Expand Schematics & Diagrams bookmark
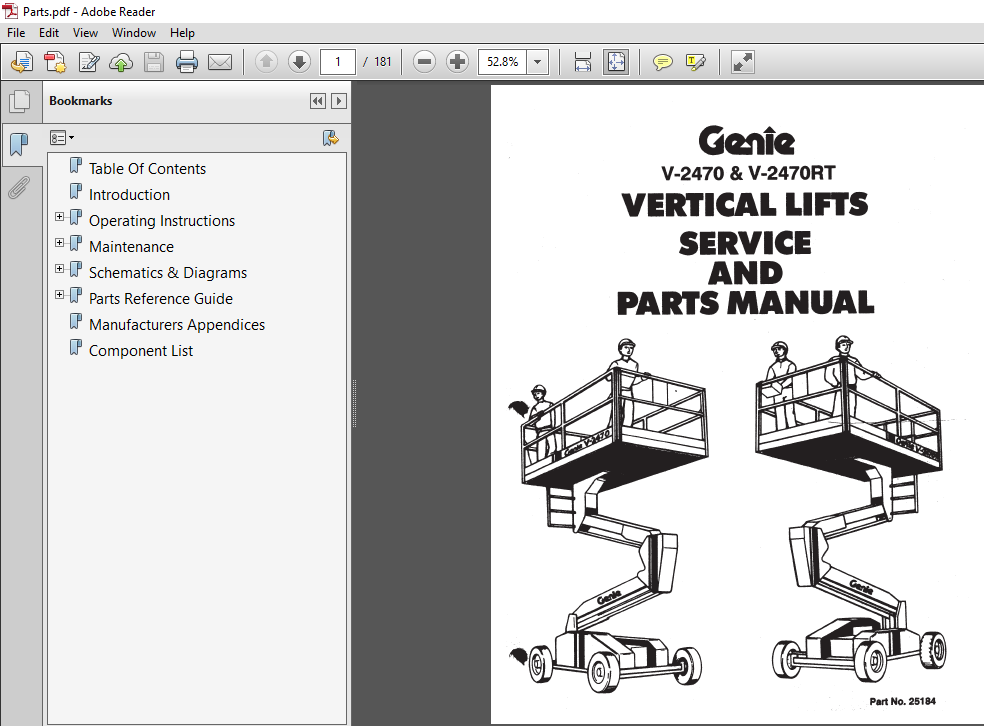This screenshot has height=726, width=984. (60, 269)
